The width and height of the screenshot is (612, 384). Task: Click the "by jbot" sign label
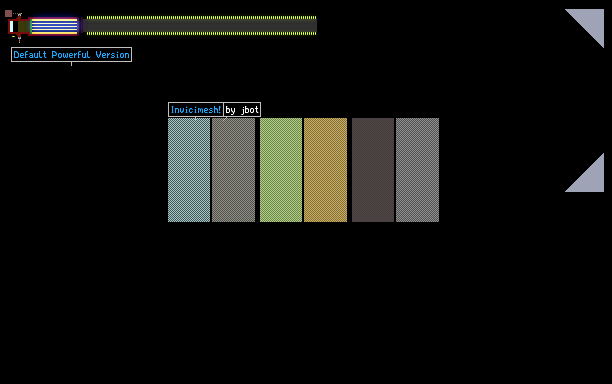coord(242,110)
